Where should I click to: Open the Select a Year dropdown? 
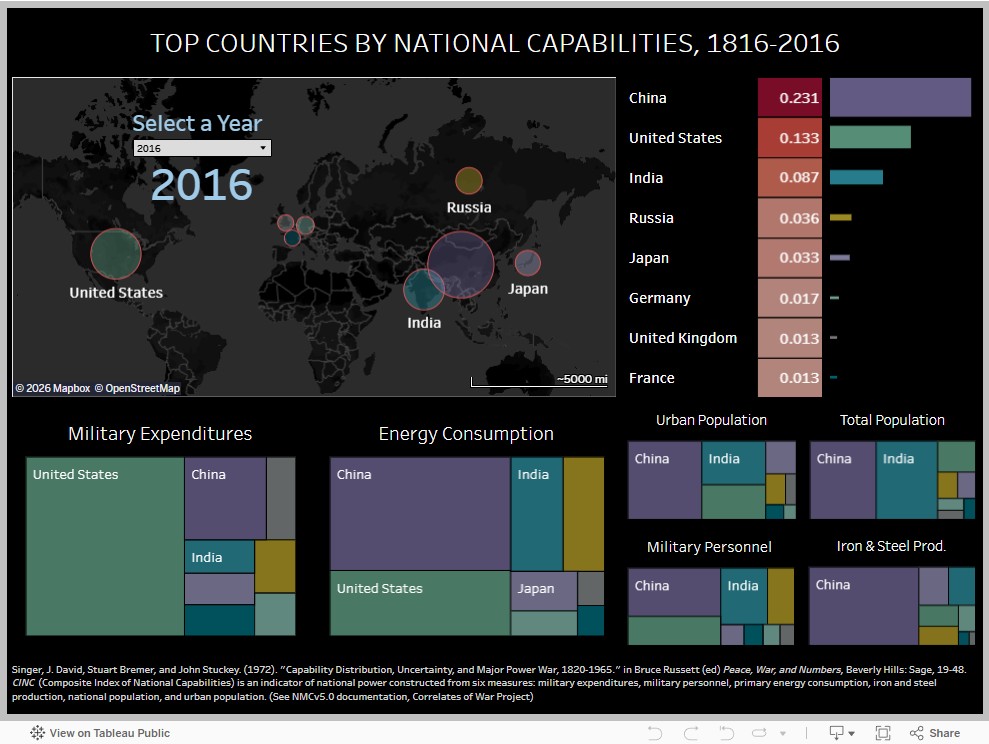[x=202, y=147]
